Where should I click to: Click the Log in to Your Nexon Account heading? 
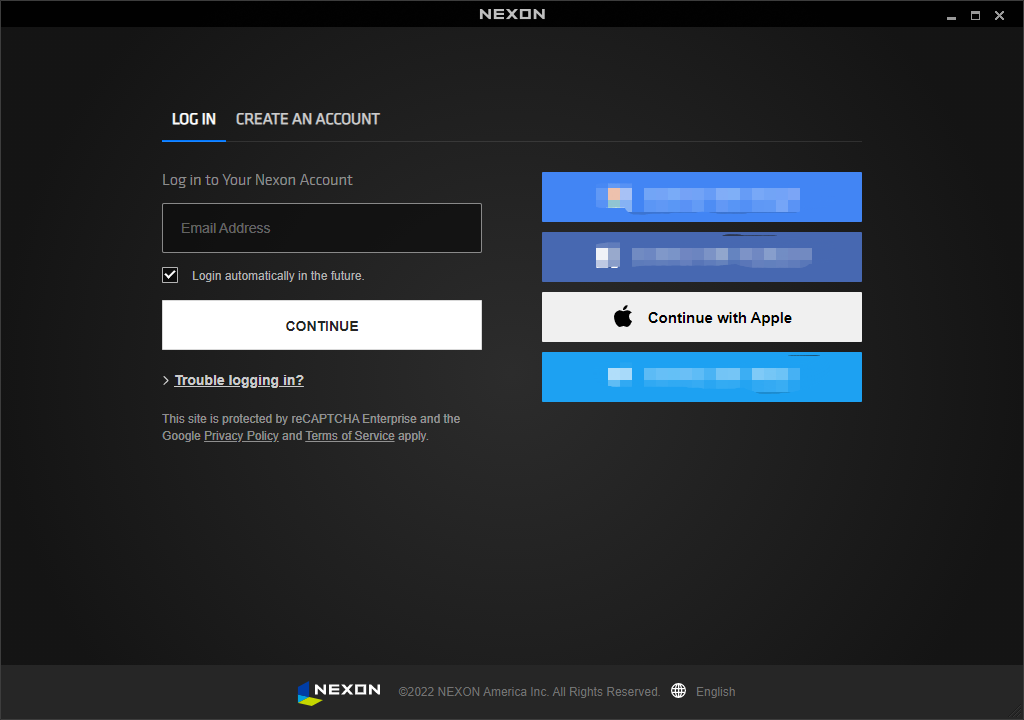257,180
